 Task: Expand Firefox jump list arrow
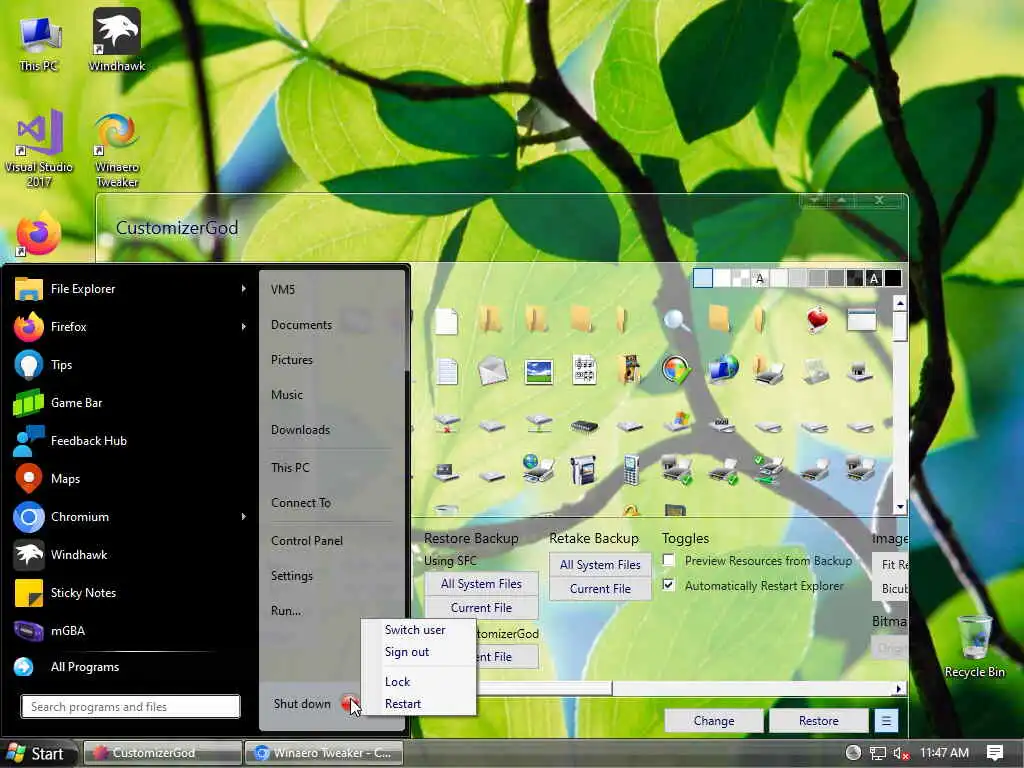[x=244, y=326]
